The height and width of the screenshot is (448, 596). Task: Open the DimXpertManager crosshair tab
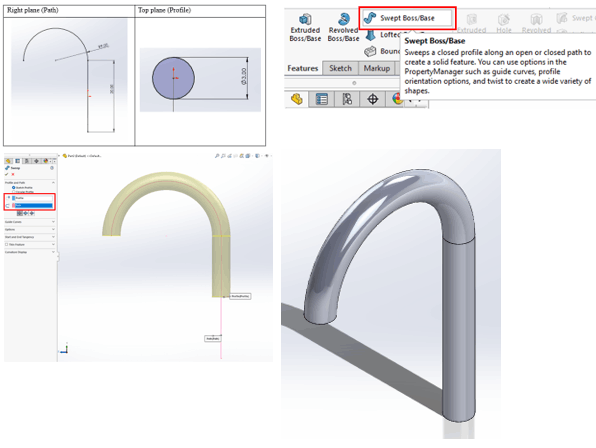click(x=372, y=100)
